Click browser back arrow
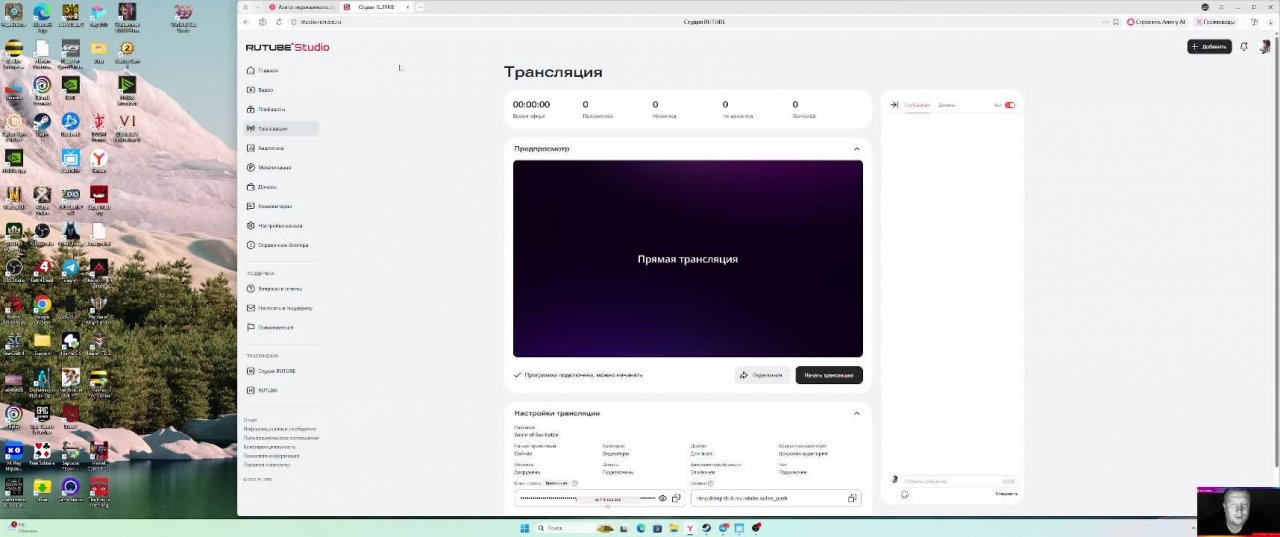 point(249,21)
